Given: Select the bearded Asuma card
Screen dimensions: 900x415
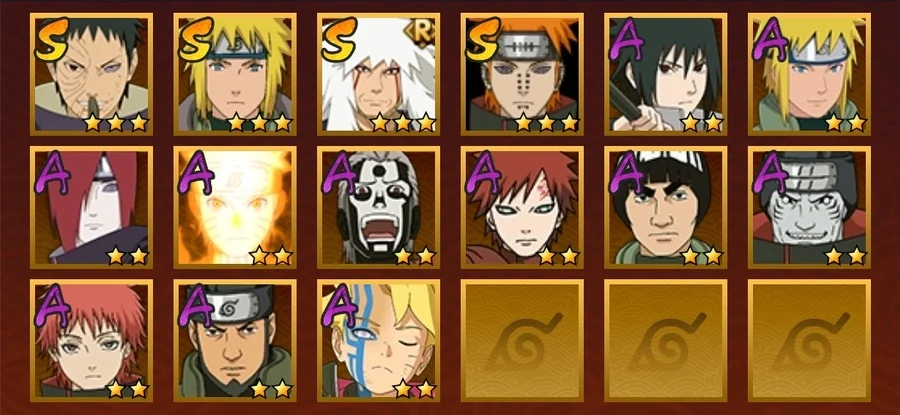Looking at the screenshot, I should tap(235, 340).
